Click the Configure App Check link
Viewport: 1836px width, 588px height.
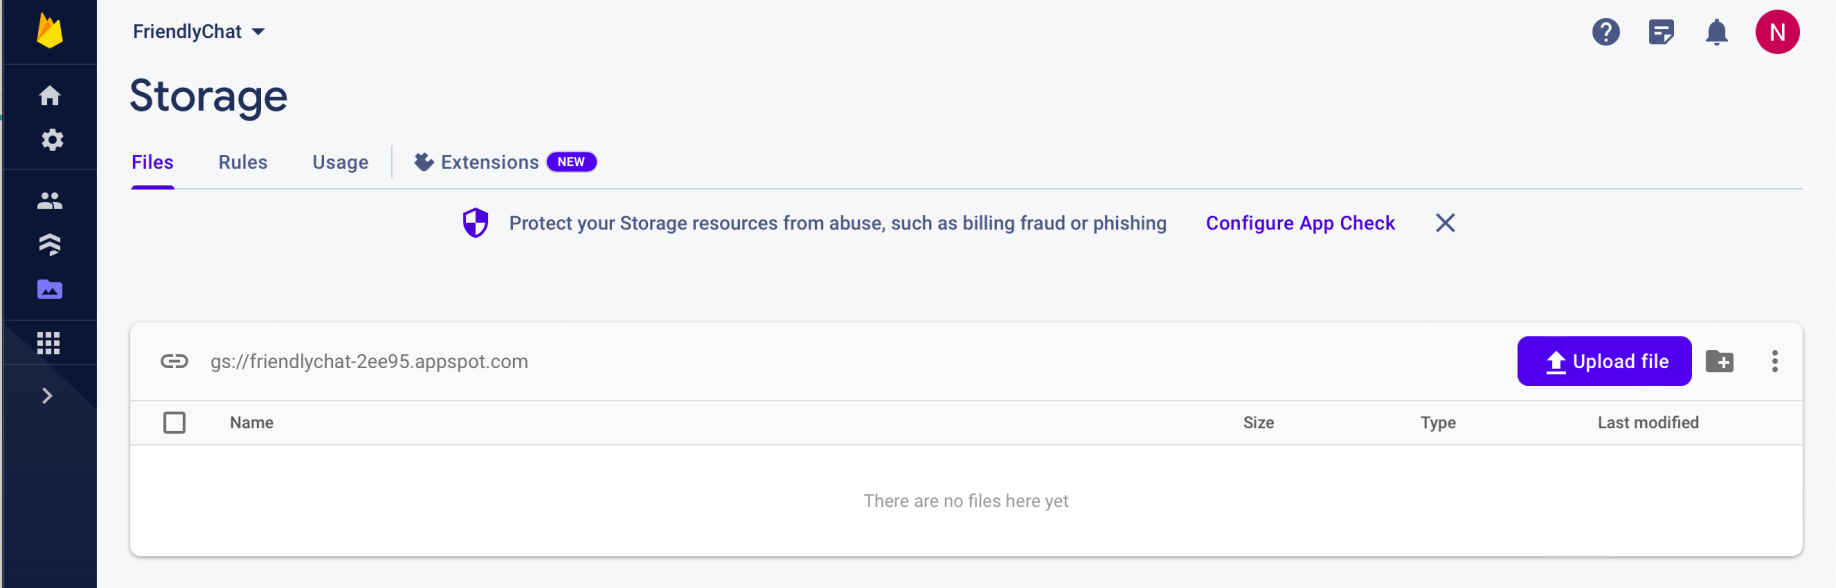pos(1299,223)
